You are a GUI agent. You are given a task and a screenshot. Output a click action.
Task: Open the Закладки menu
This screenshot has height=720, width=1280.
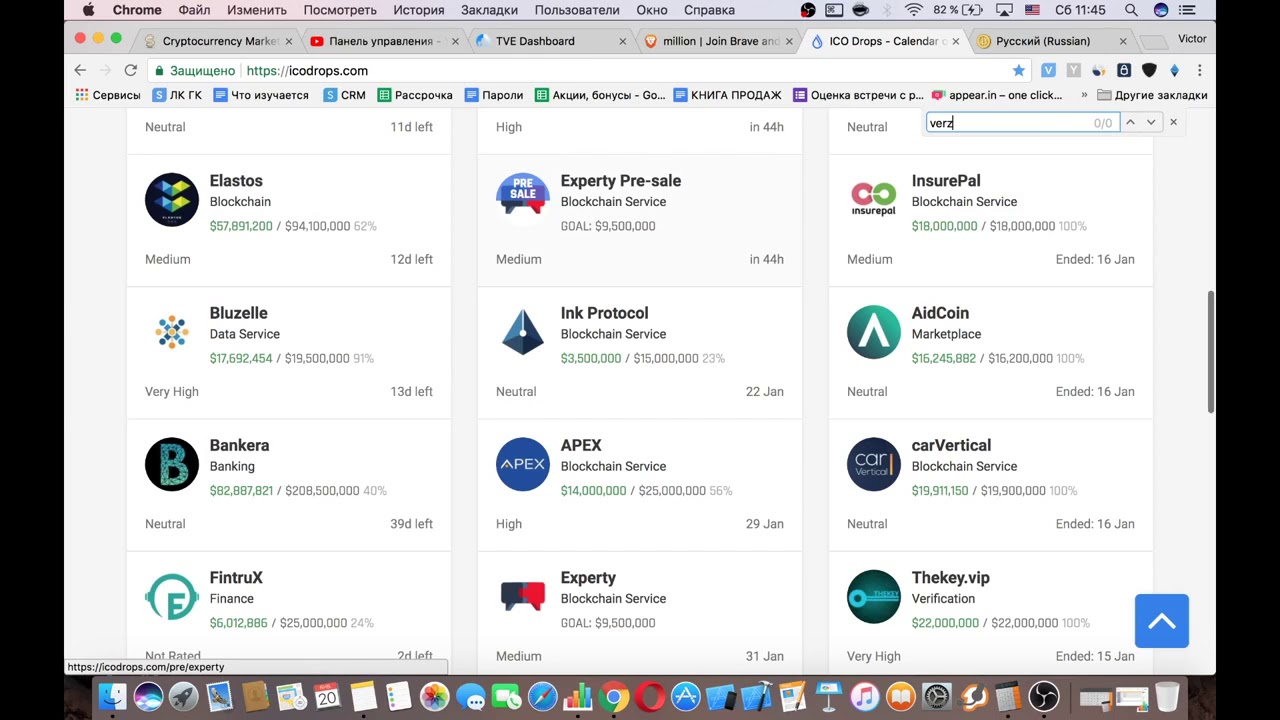click(489, 10)
